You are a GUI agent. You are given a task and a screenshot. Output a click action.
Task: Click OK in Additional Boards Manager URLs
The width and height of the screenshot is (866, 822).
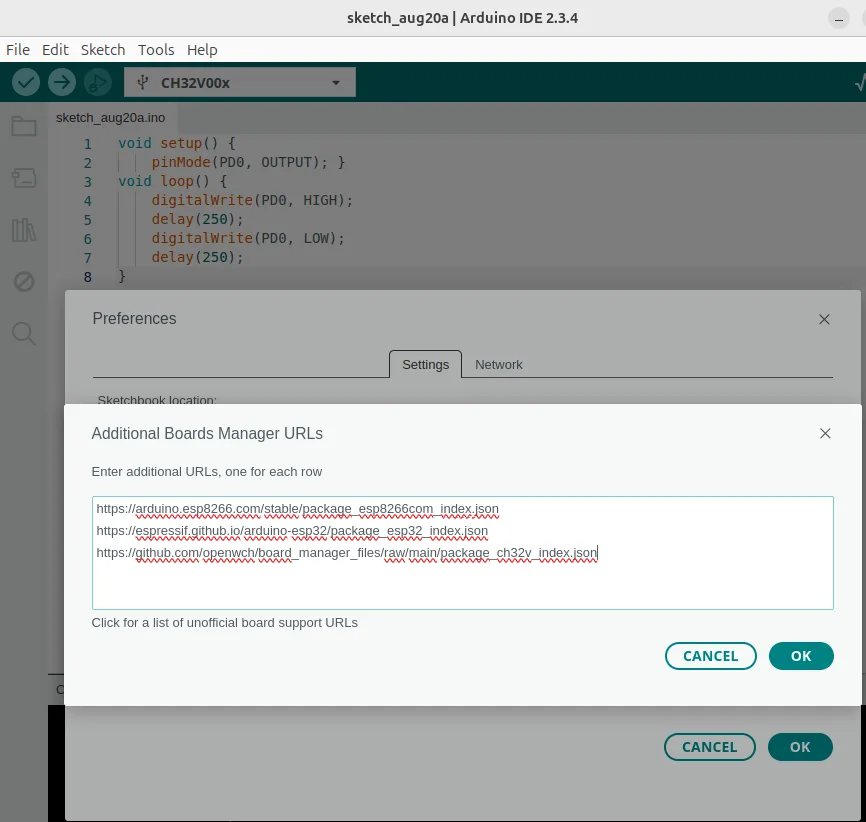[x=801, y=656]
